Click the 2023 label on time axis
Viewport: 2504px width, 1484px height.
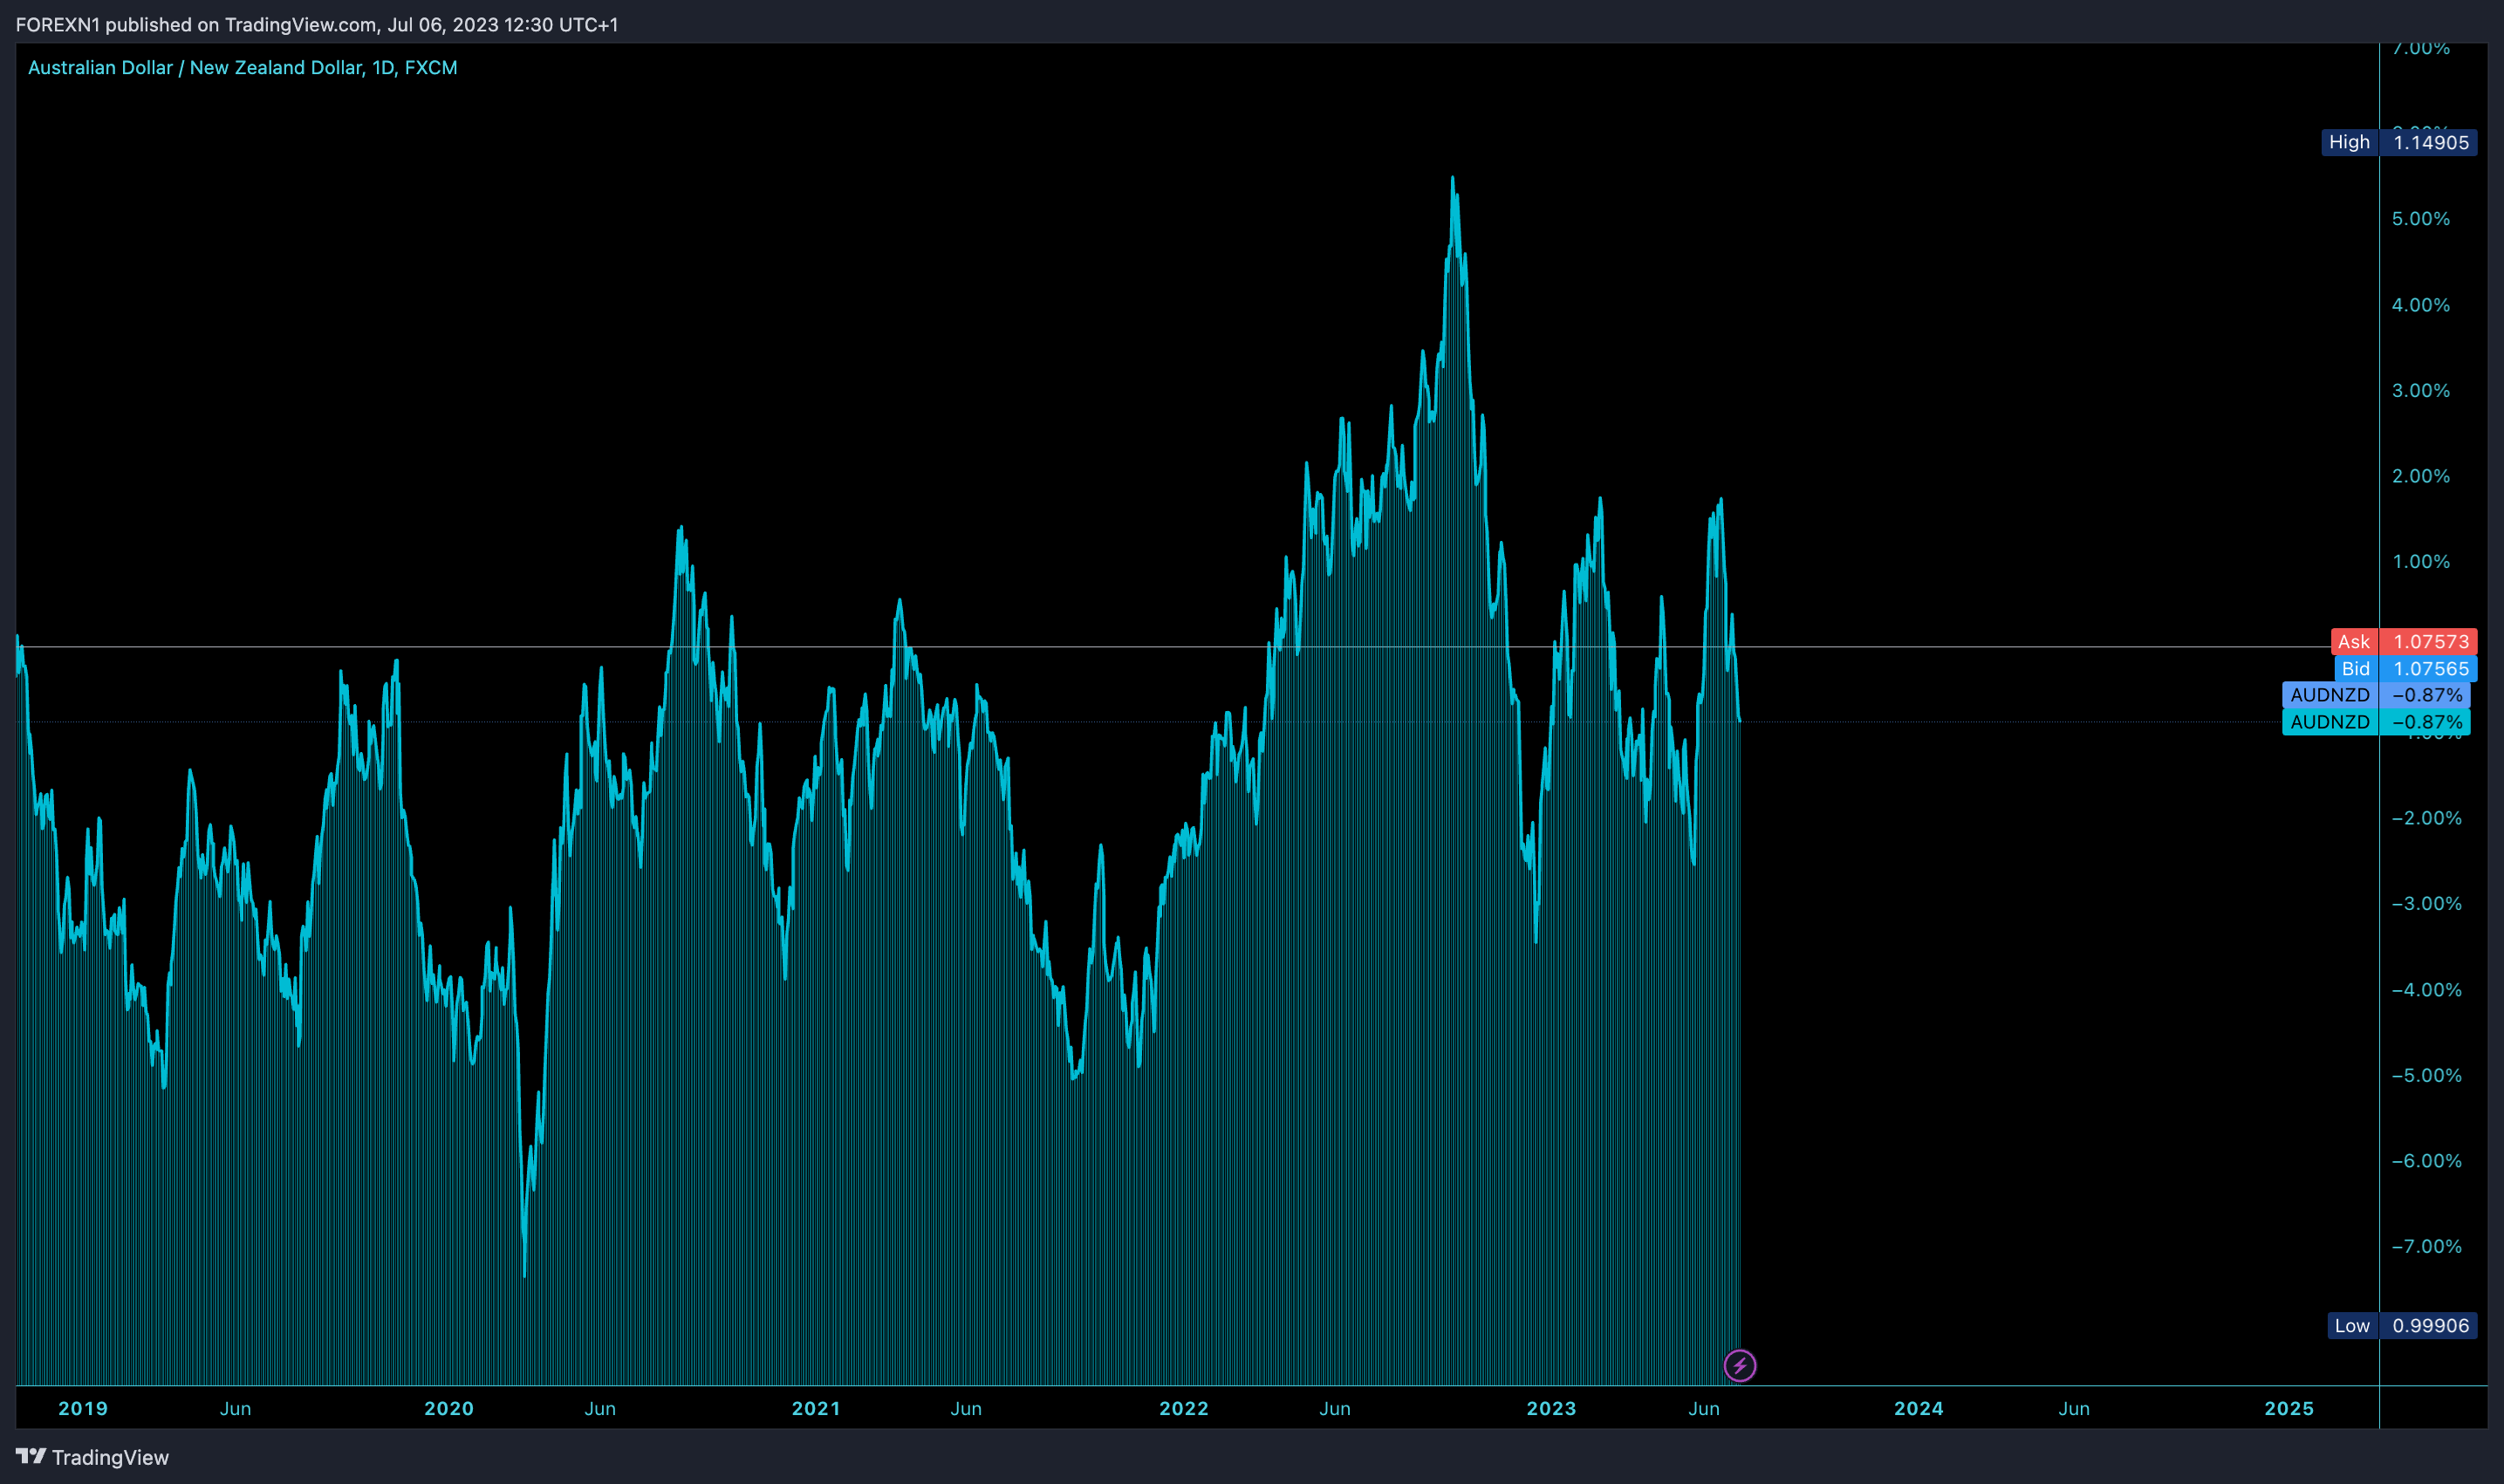(x=1551, y=1408)
